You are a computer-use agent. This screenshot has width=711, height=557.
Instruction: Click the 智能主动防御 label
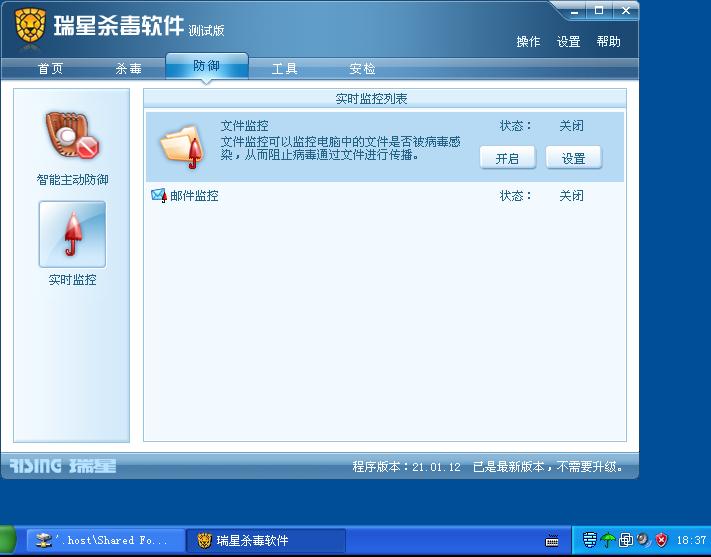(73, 180)
